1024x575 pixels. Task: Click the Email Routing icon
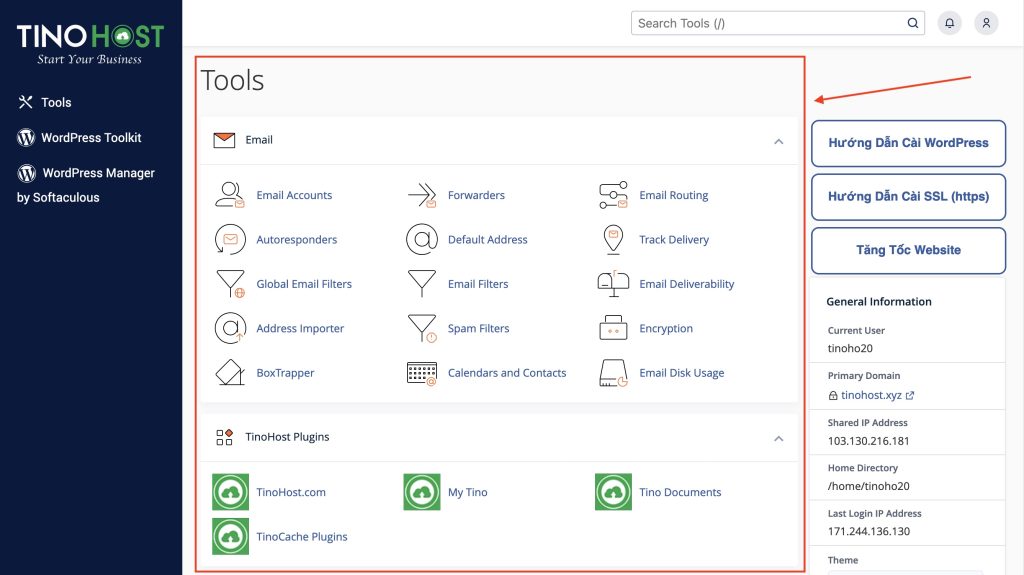[x=613, y=195]
